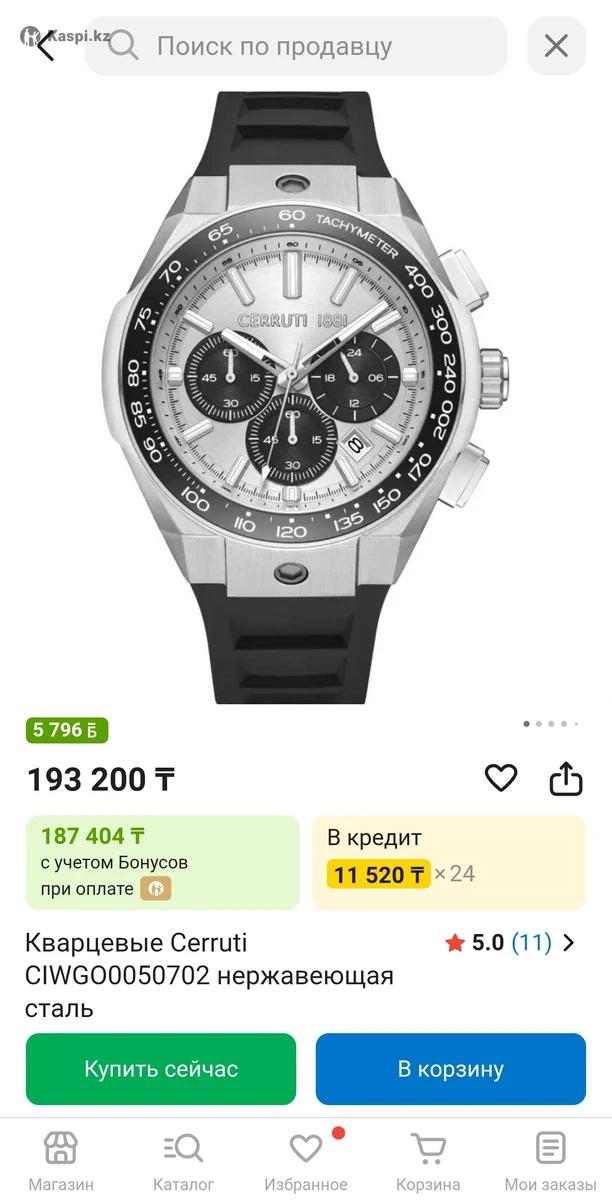
Task: Tap the search magnifier icon
Action: [124, 45]
